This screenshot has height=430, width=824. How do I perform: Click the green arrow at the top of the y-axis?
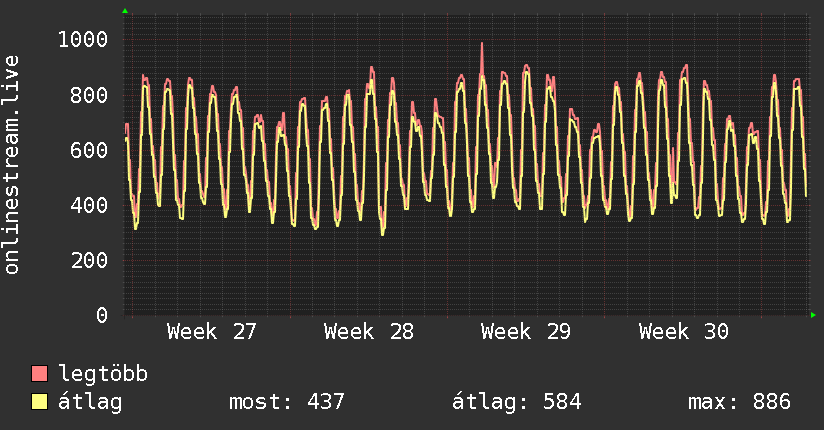pyautogui.click(x=125, y=11)
